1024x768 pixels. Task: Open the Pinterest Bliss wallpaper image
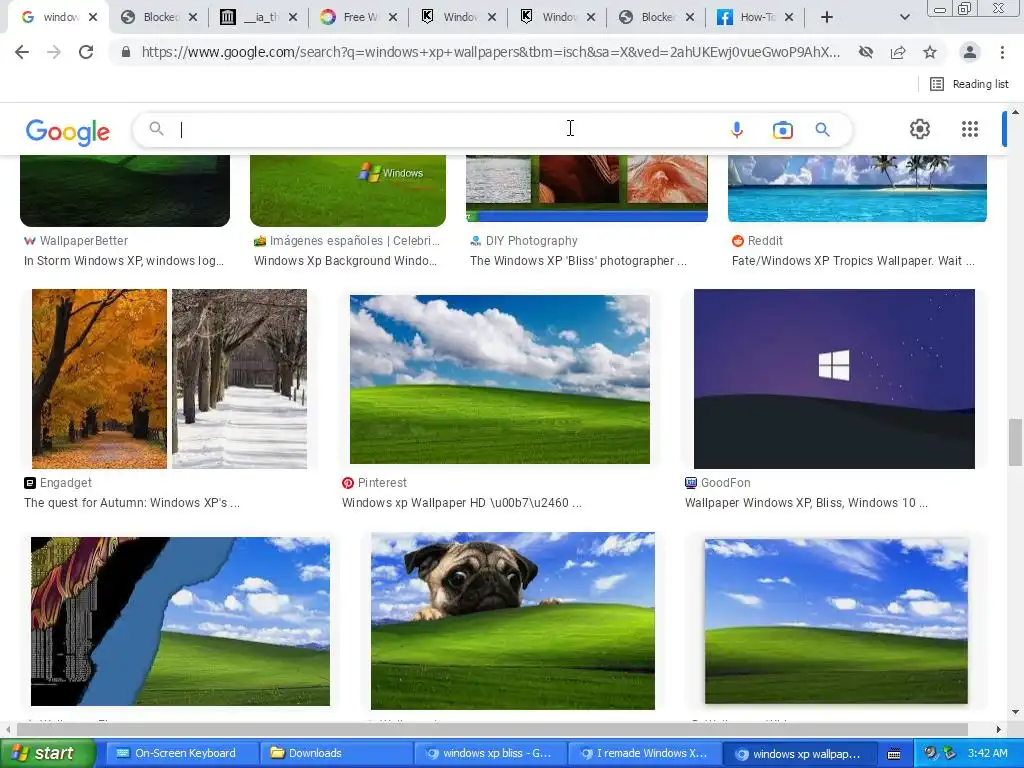pos(500,379)
